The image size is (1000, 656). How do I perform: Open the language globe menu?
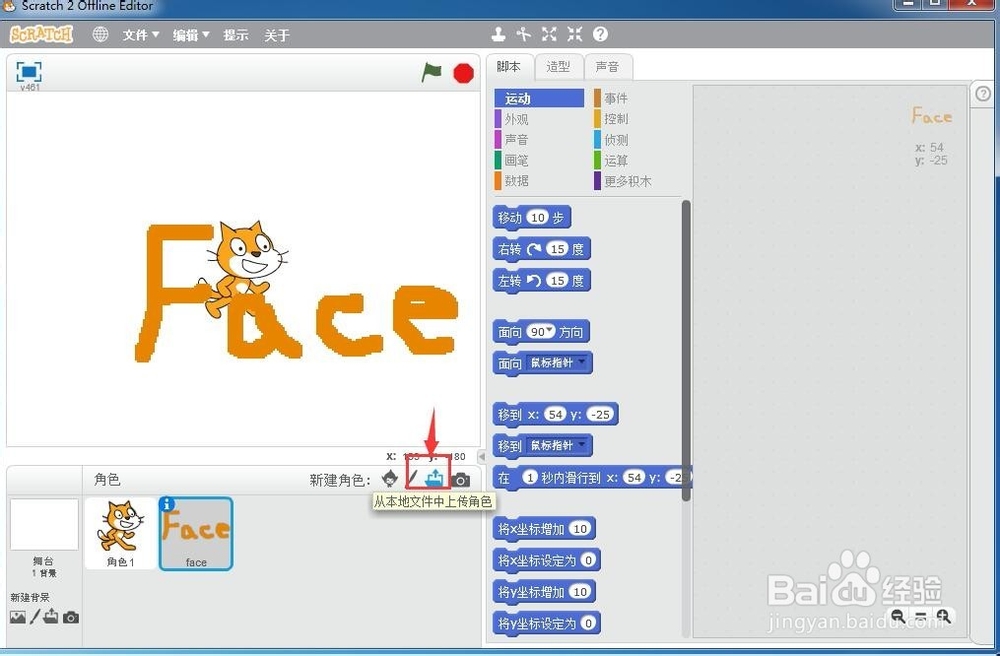coord(100,34)
